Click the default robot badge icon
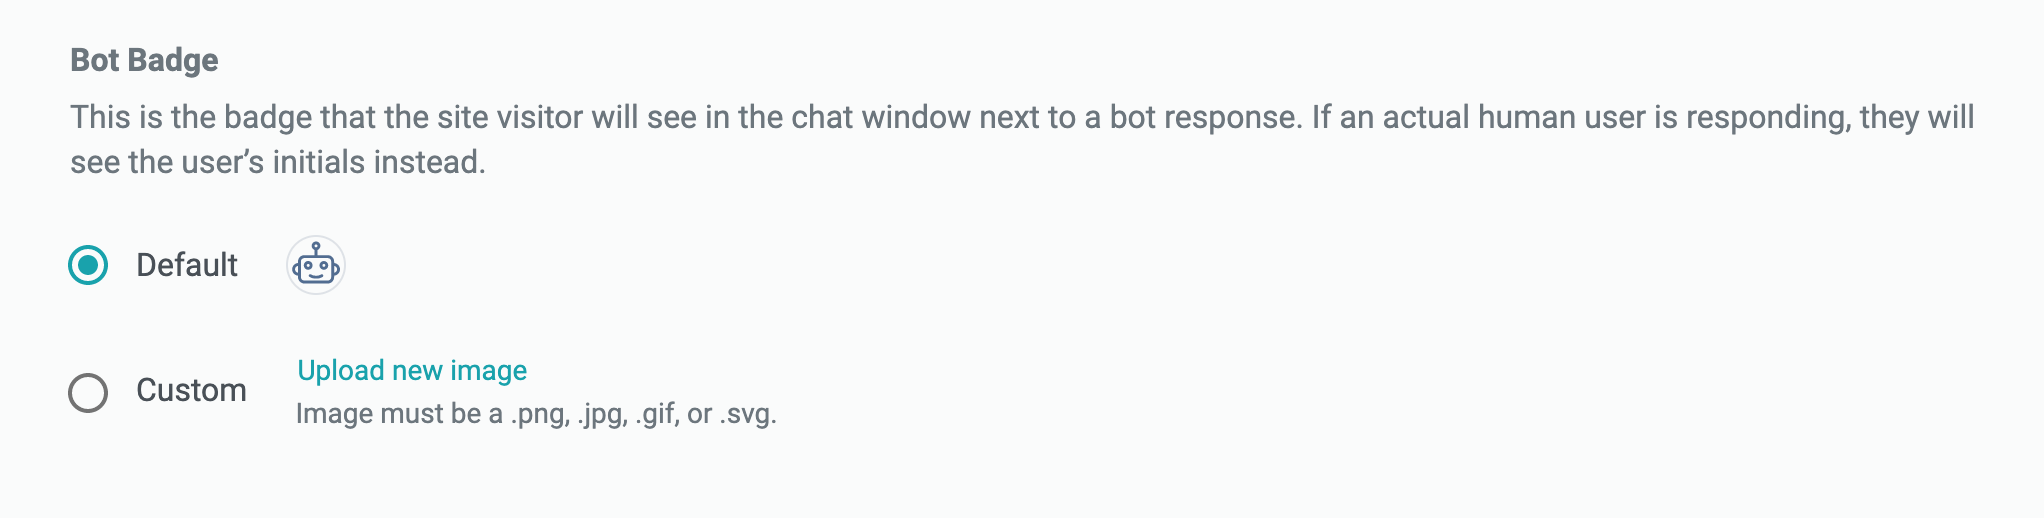Viewport: 2044px width, 518px height. pyautogui.click(x=316, y=266)
